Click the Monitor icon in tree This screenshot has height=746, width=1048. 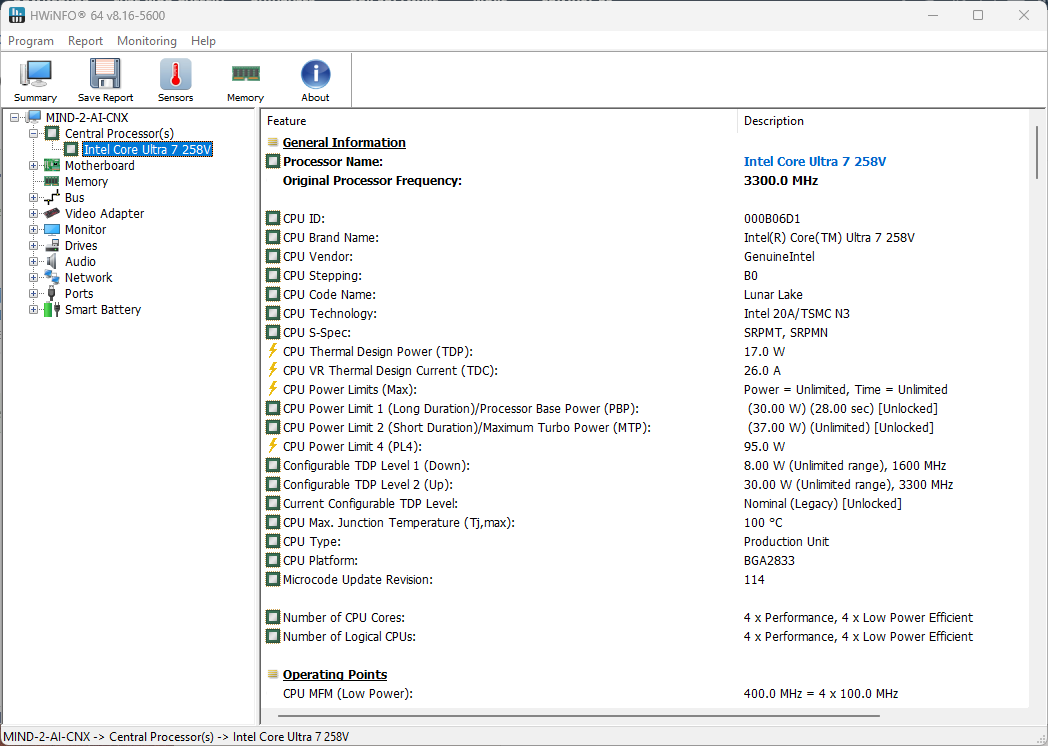pyautogui.click(x=51, y=229)
